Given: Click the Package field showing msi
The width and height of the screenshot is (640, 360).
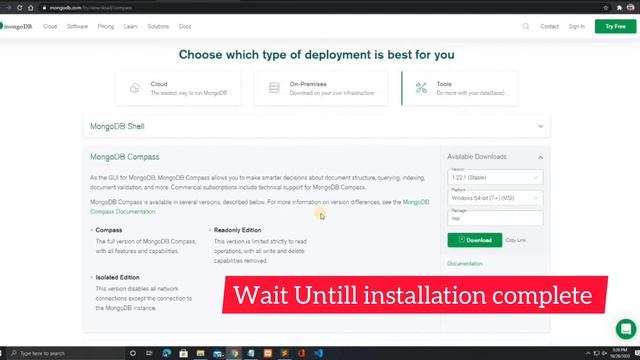Looking at the screenshot, I should 495,218.
